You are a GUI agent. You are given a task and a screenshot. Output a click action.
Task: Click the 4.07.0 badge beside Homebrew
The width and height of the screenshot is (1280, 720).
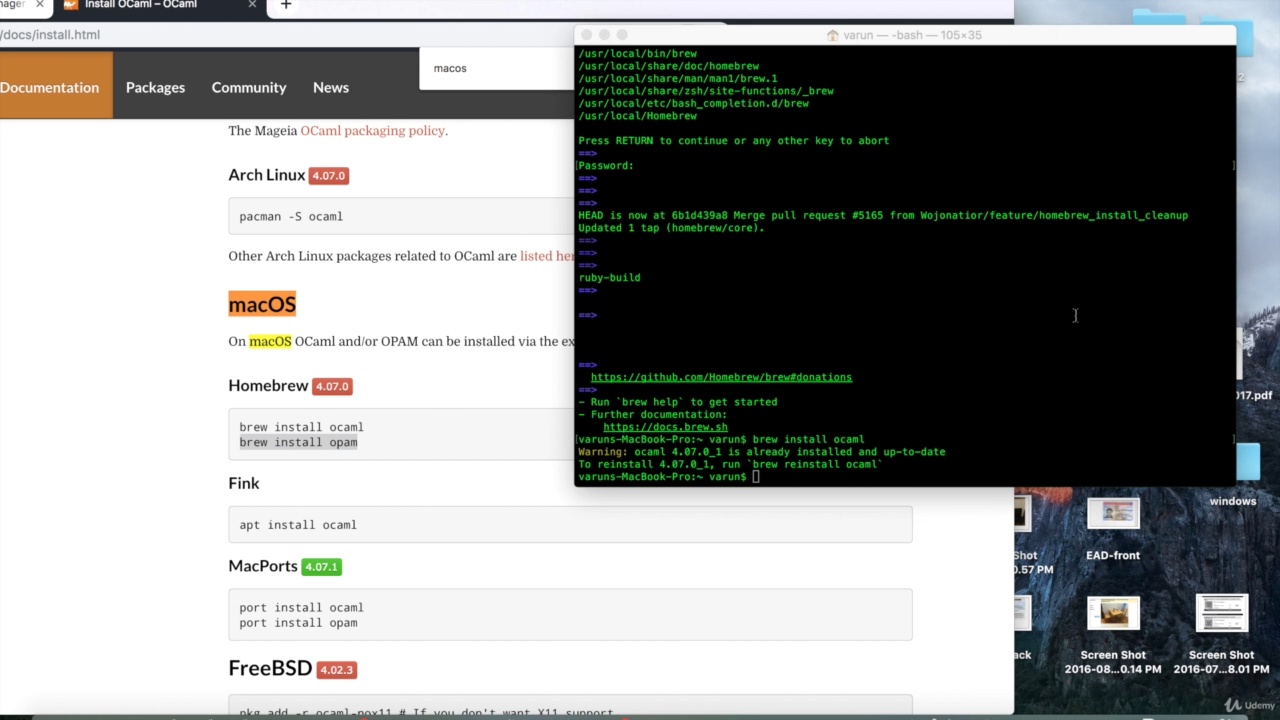[332, 387]
